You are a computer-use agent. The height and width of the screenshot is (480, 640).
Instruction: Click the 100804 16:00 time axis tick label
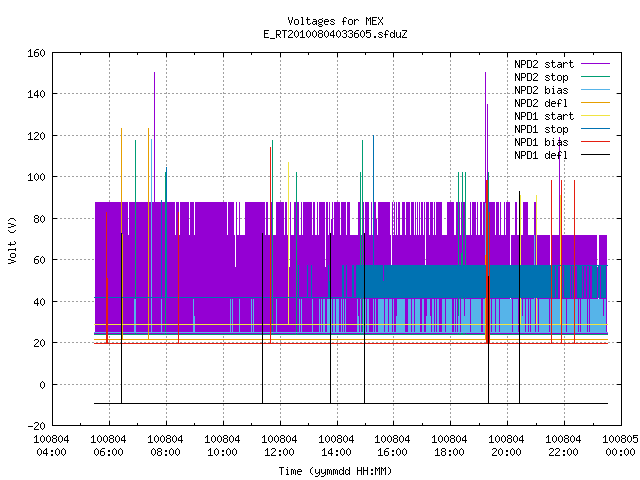(393, 446)
